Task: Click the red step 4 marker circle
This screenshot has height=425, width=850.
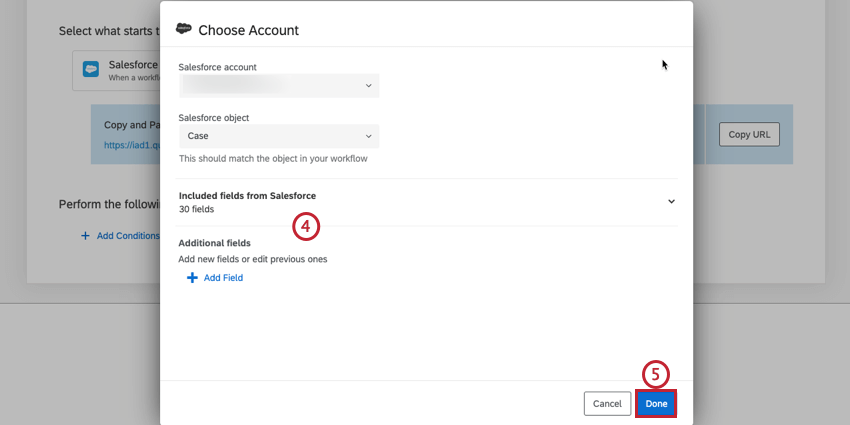Action: point(307,227)
